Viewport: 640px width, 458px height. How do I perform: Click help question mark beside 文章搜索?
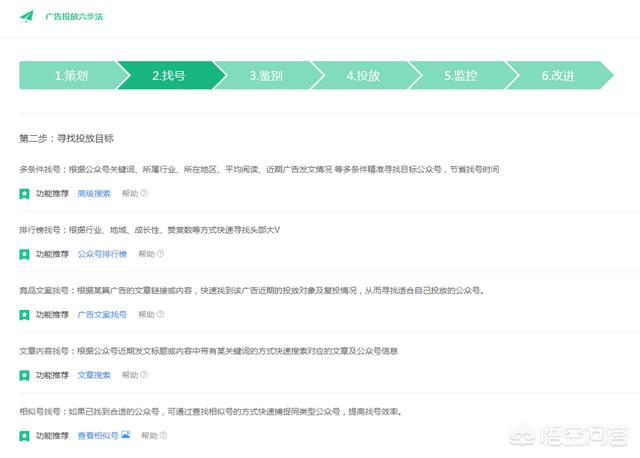(144, 375)
